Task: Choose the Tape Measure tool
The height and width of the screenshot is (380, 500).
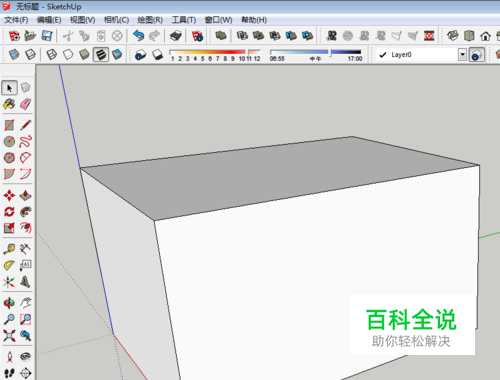Action: [x=9, y=249]
